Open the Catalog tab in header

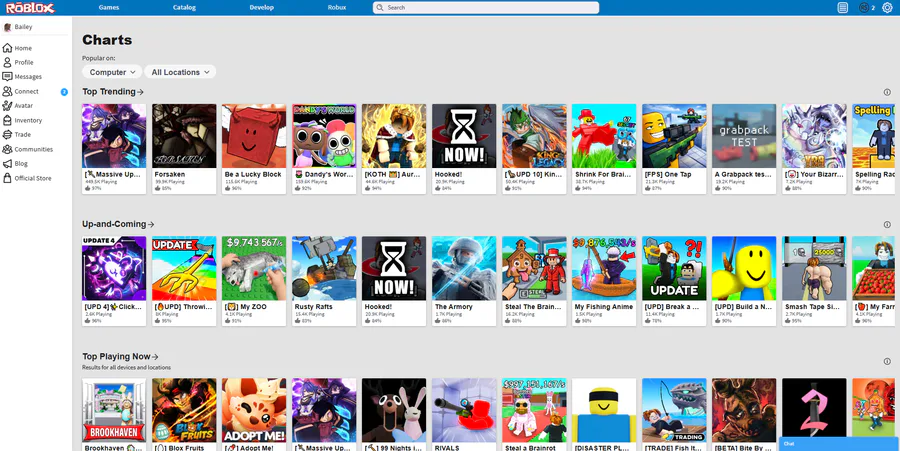[184, 7]
